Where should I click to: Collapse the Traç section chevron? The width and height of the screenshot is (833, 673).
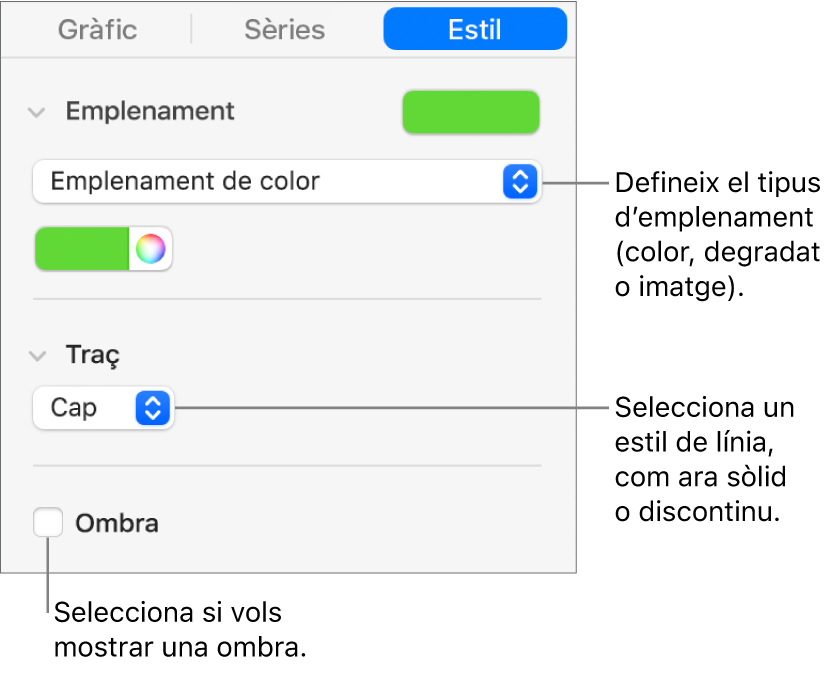(38, 355)
